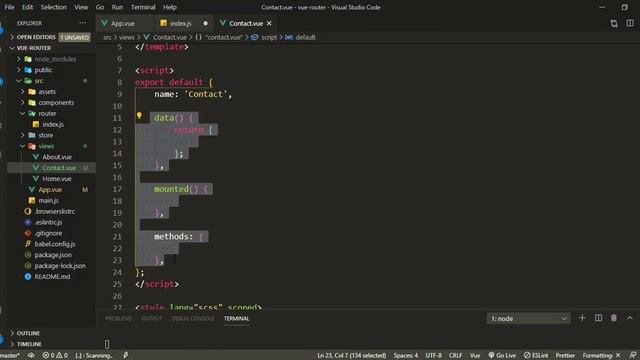
Task: Click the Contact.vue breadcrumb segment
Action: tap(170, 37)
